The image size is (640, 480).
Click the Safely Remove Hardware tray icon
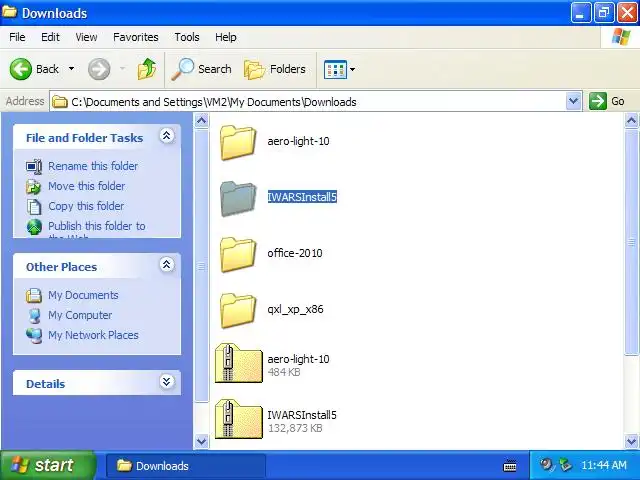[566, 464]
